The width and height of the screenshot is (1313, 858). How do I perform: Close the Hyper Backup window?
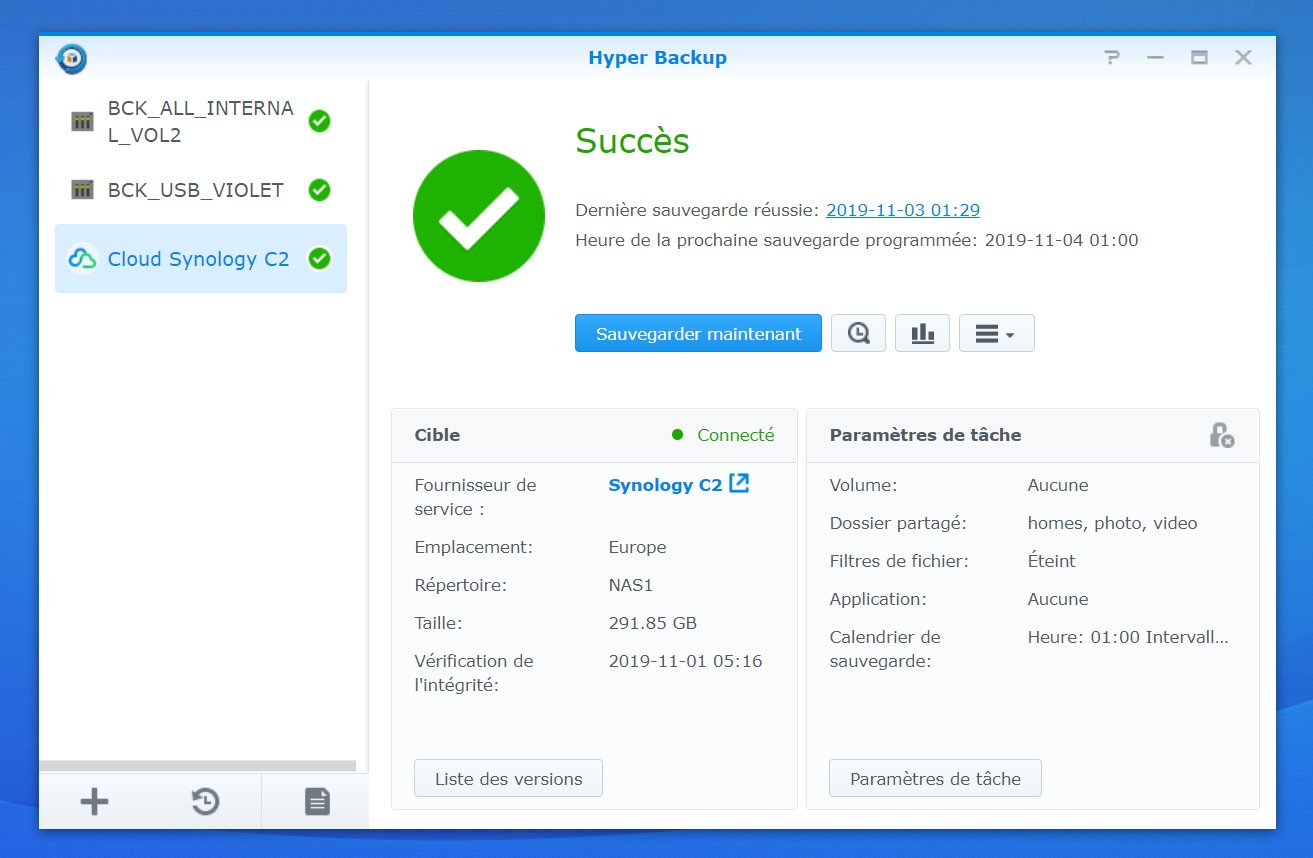pos(1243,58)
